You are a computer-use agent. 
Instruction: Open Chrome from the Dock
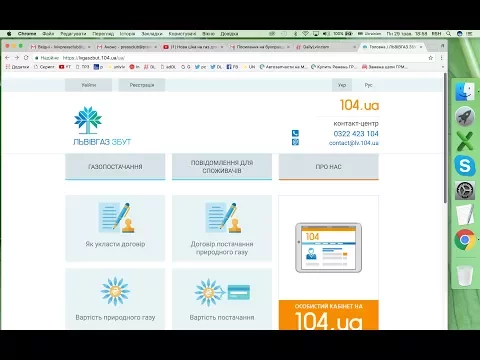pos(465,240)
